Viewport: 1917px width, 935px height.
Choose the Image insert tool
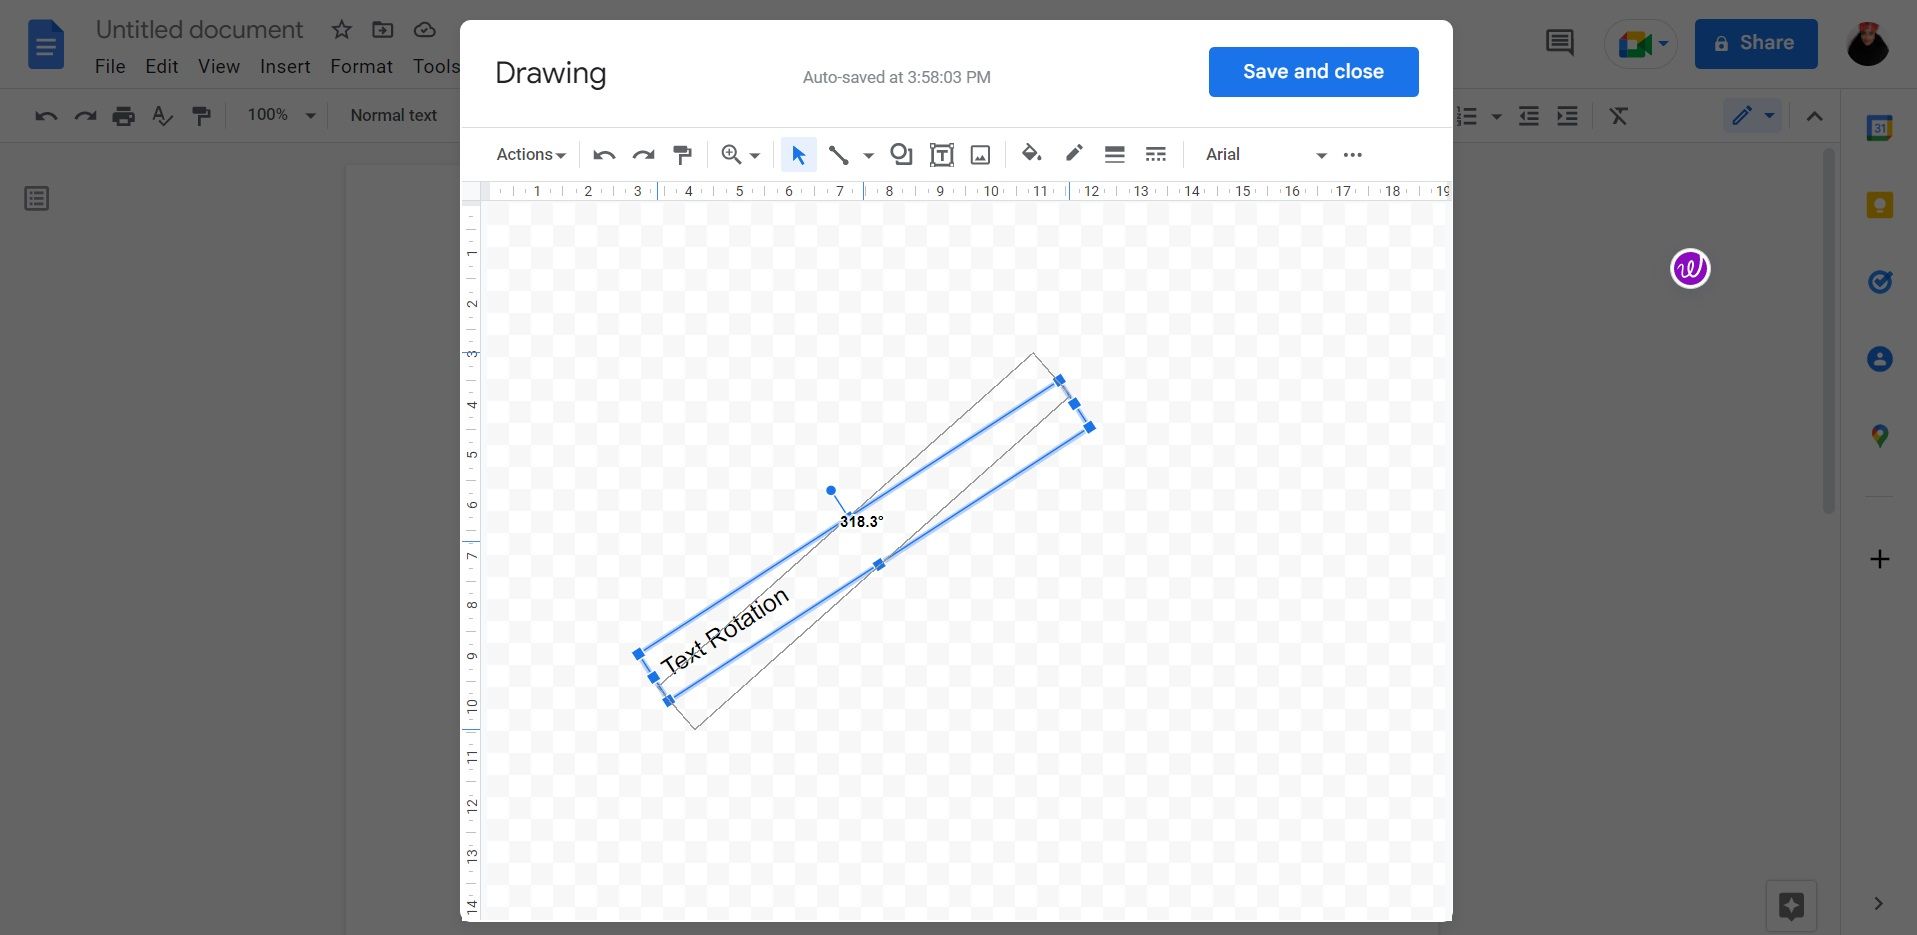tap(980, 155)
